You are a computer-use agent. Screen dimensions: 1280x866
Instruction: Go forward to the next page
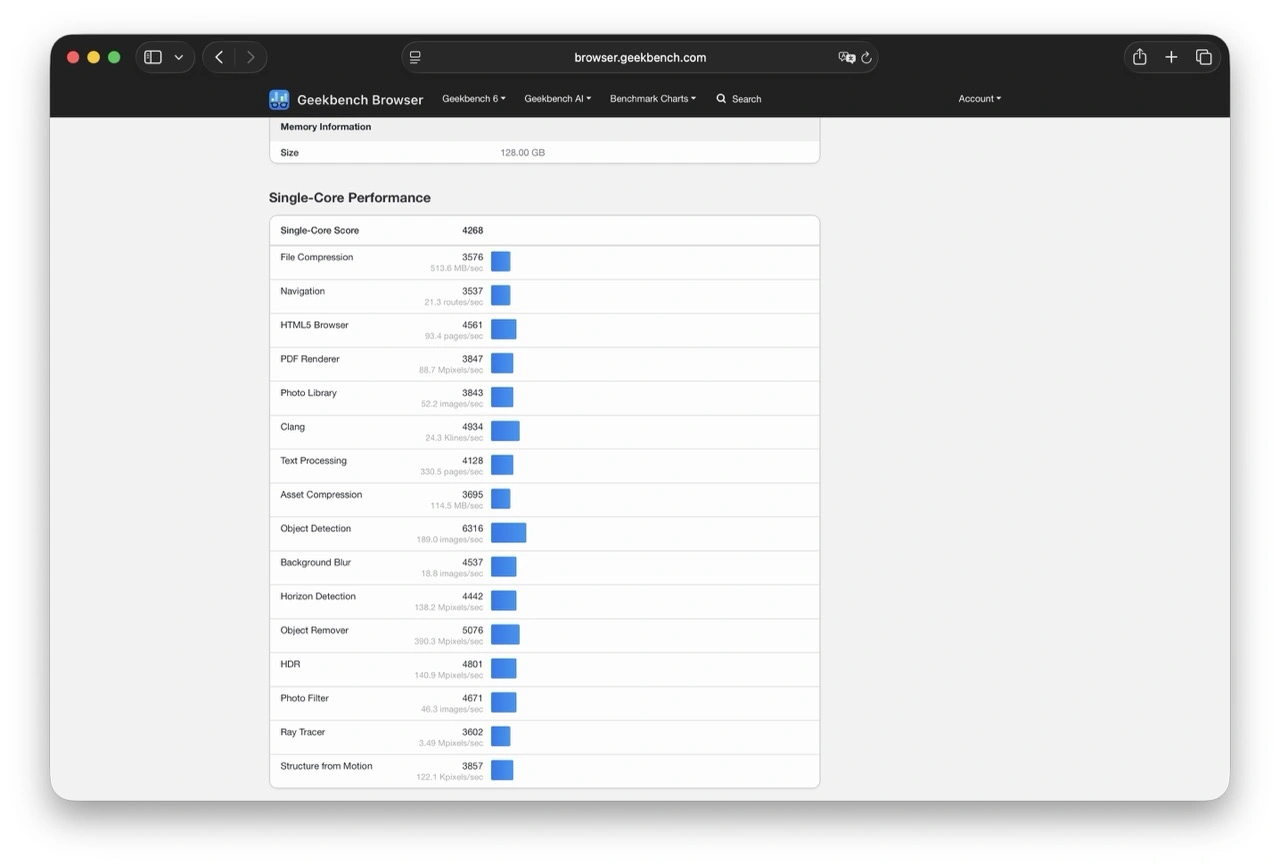(x=250, y=57)
